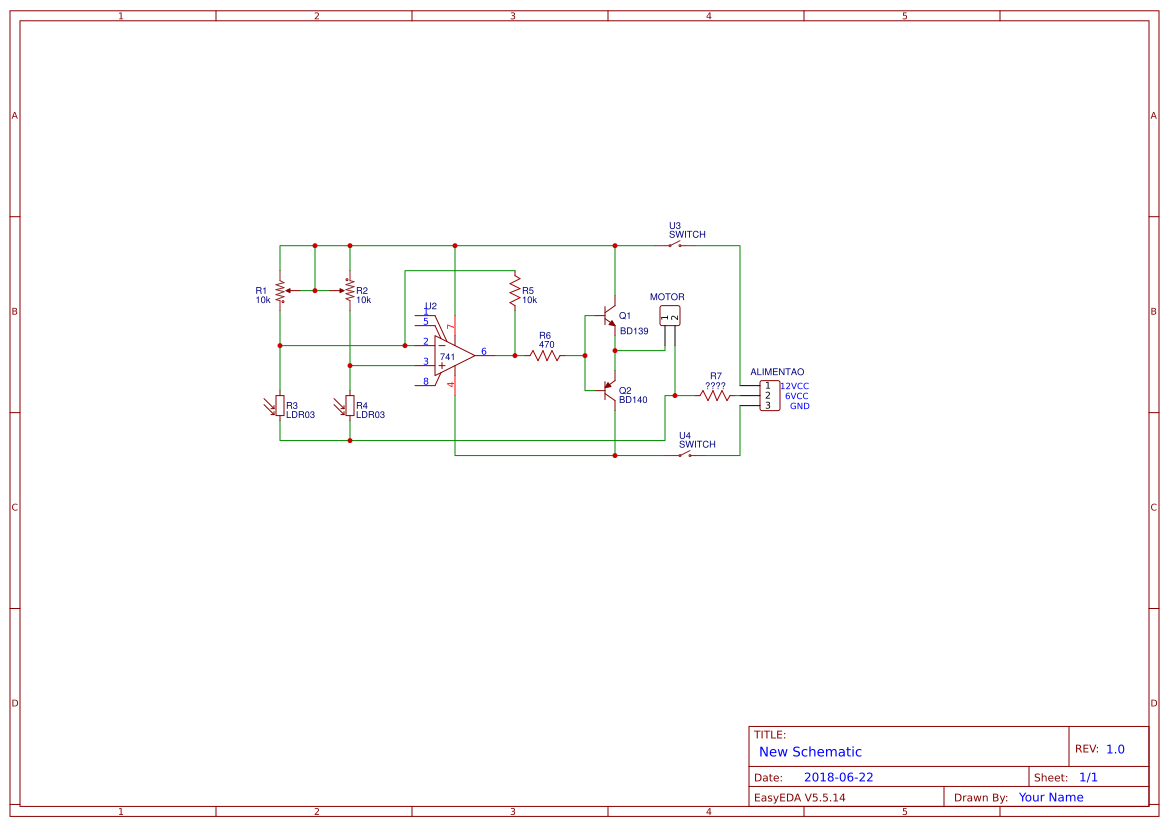Click the "BD140" transistor part name
The height and width of the screenshot is (827, 1169).
pyautogui.click(x=633, y=400)
